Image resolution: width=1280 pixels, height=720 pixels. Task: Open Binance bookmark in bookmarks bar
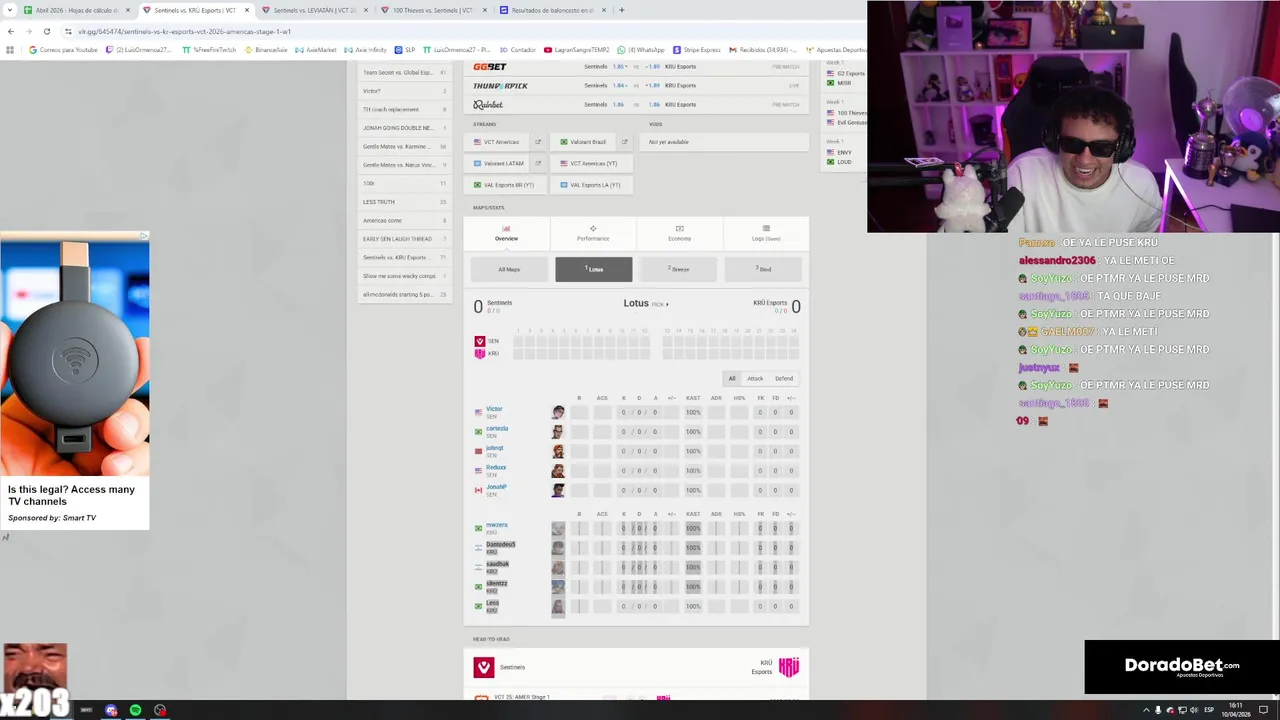[266, 49]
